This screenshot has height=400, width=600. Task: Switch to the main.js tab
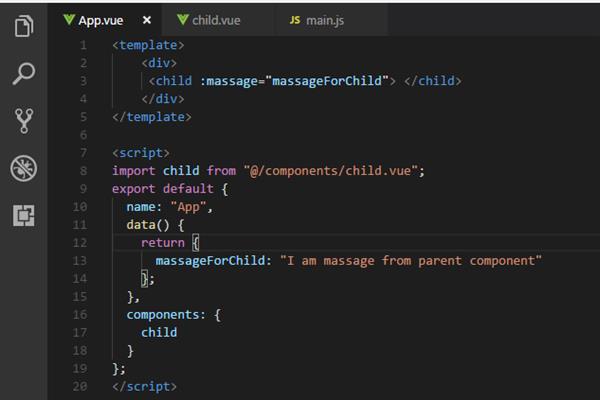pyautogui.click(x=327, y=20)
